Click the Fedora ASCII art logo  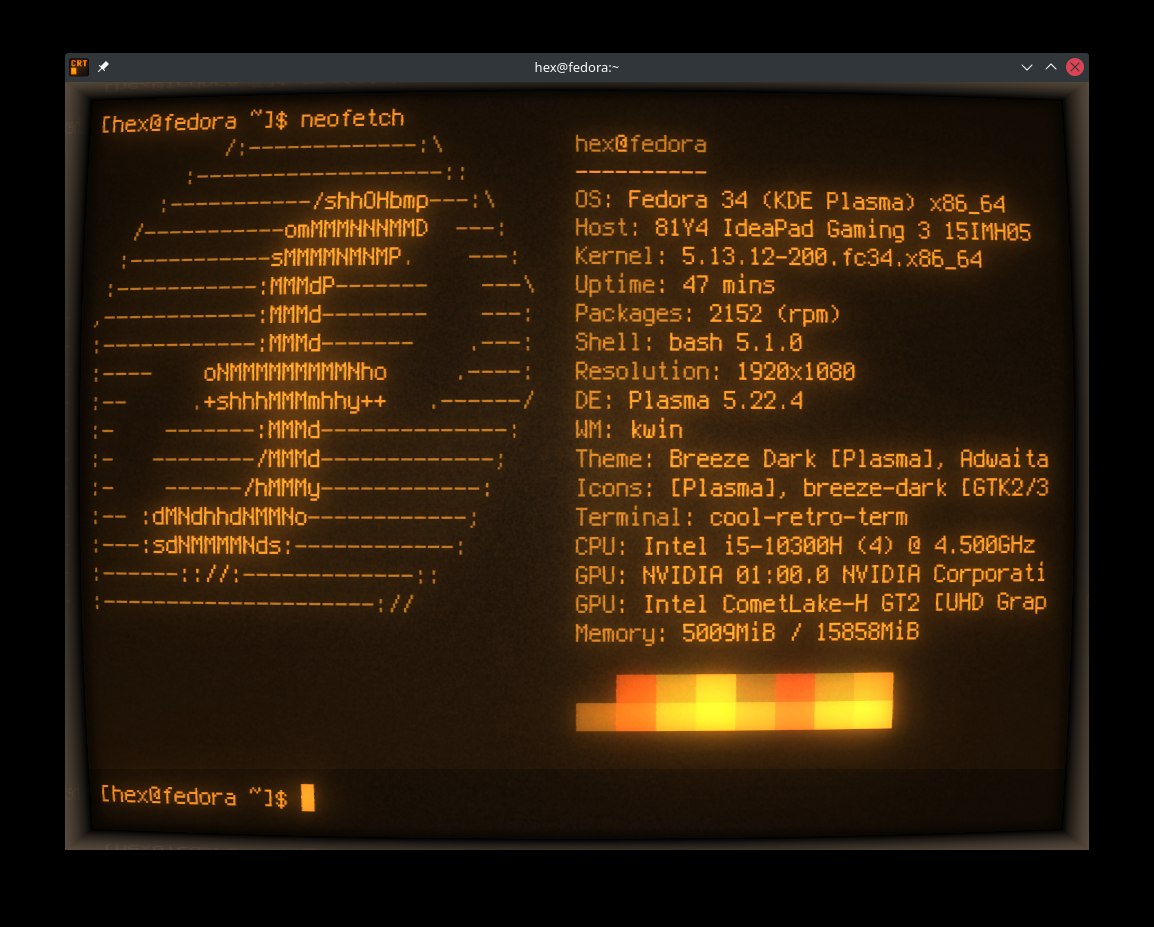314,374
